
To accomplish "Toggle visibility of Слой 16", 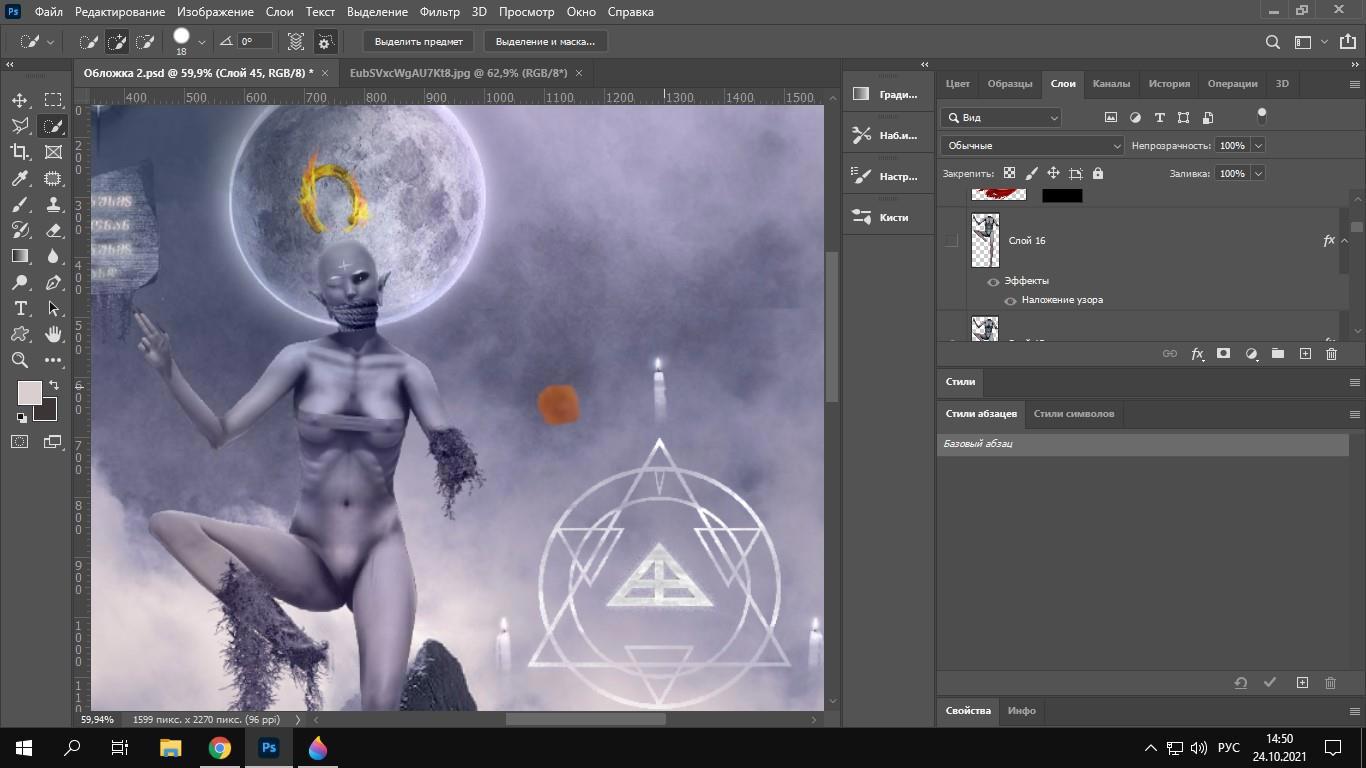I will pos(951,241).
